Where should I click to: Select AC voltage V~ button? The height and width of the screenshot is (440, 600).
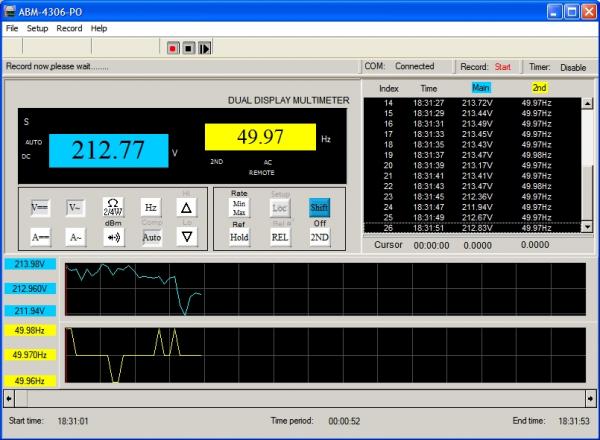(76, 207)
